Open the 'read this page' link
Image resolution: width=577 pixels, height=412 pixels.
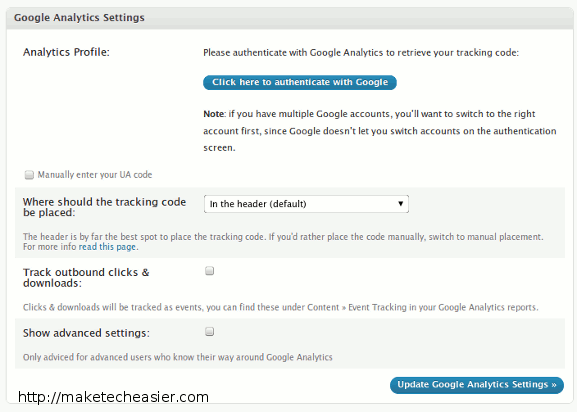tap(107, 247)
